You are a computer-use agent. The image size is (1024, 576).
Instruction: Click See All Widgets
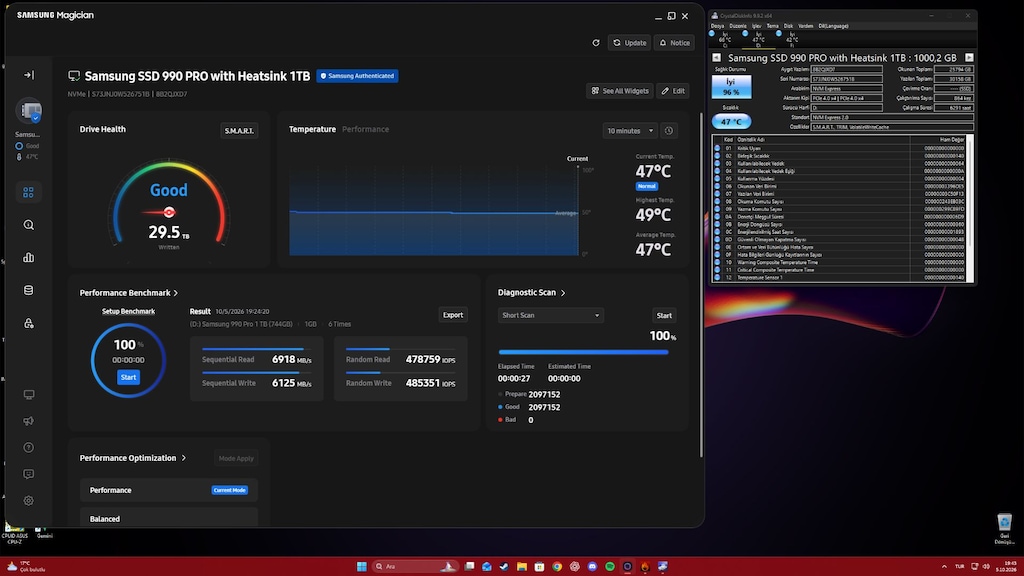click(620, 91)
